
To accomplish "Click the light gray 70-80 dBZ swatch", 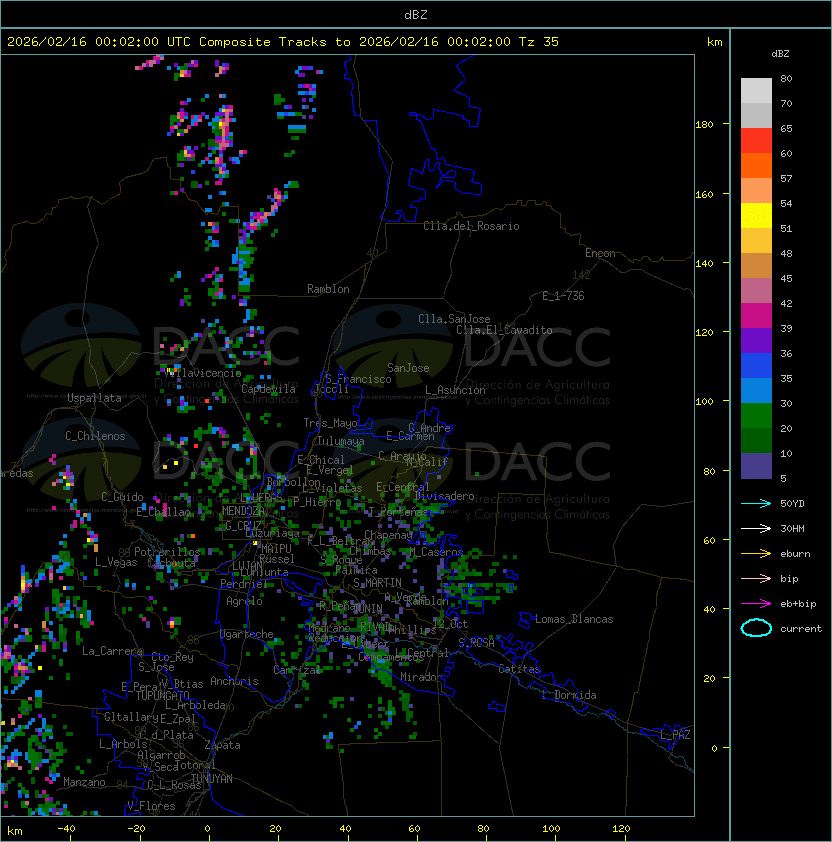I will coord(756,91).
